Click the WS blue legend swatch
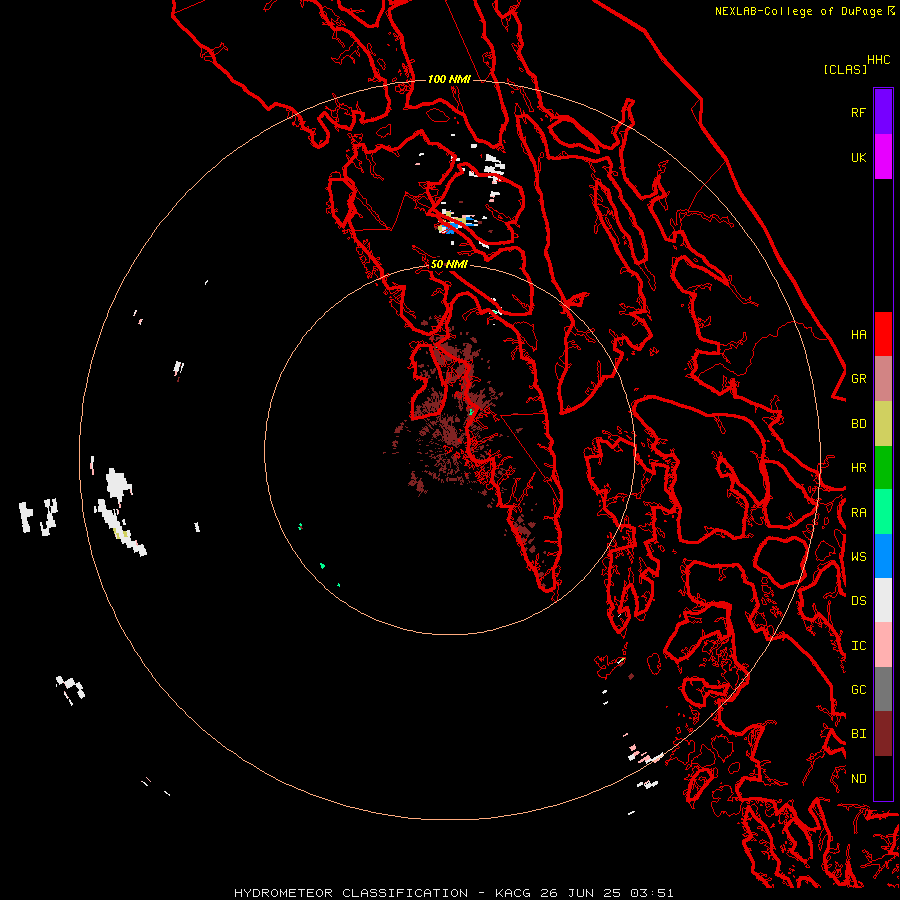 [x=883, y=556]
